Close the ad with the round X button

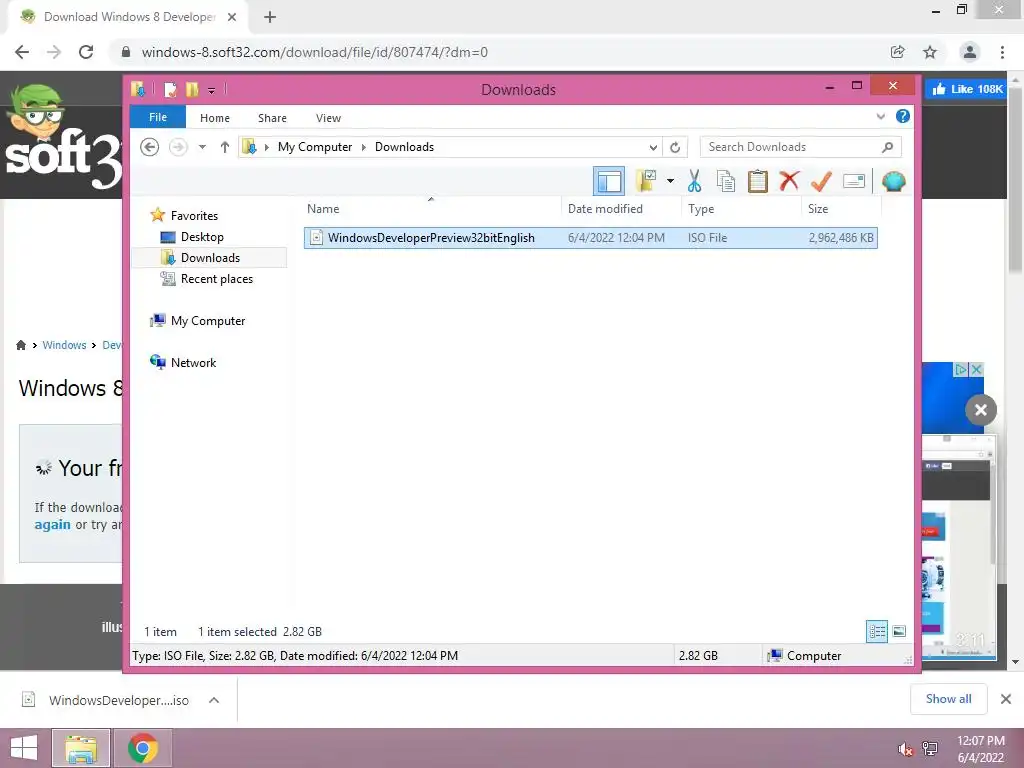(980, 410)
